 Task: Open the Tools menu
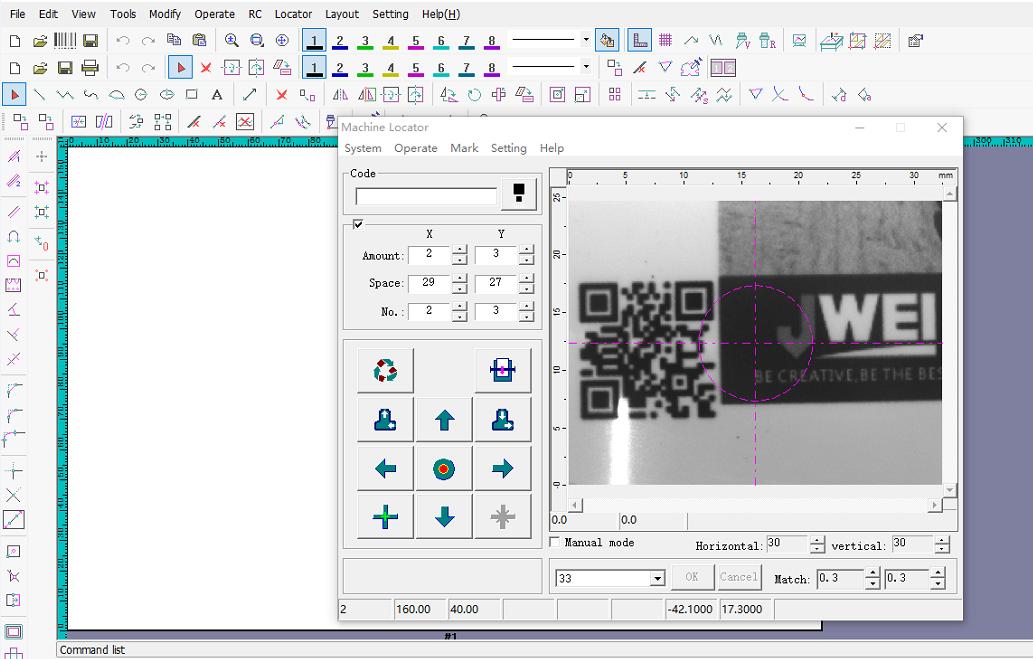123,14
